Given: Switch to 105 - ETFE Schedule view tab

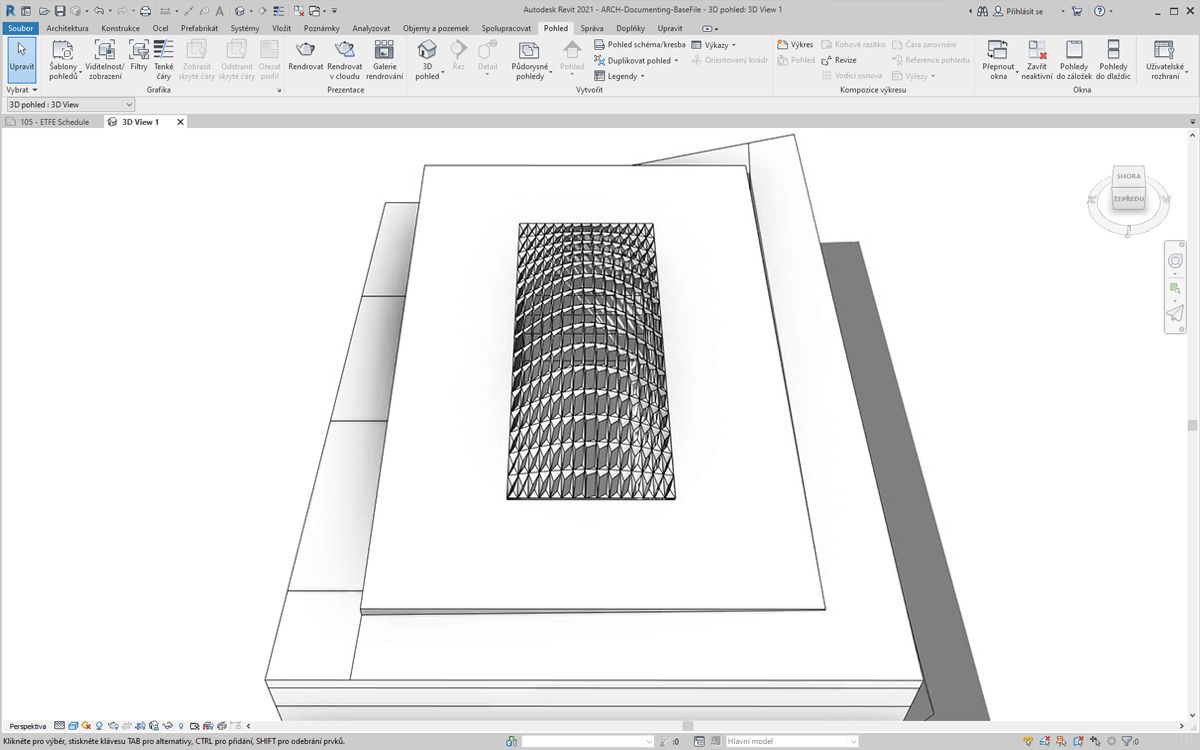Looking at the screenshot, I should click(53, 122).
